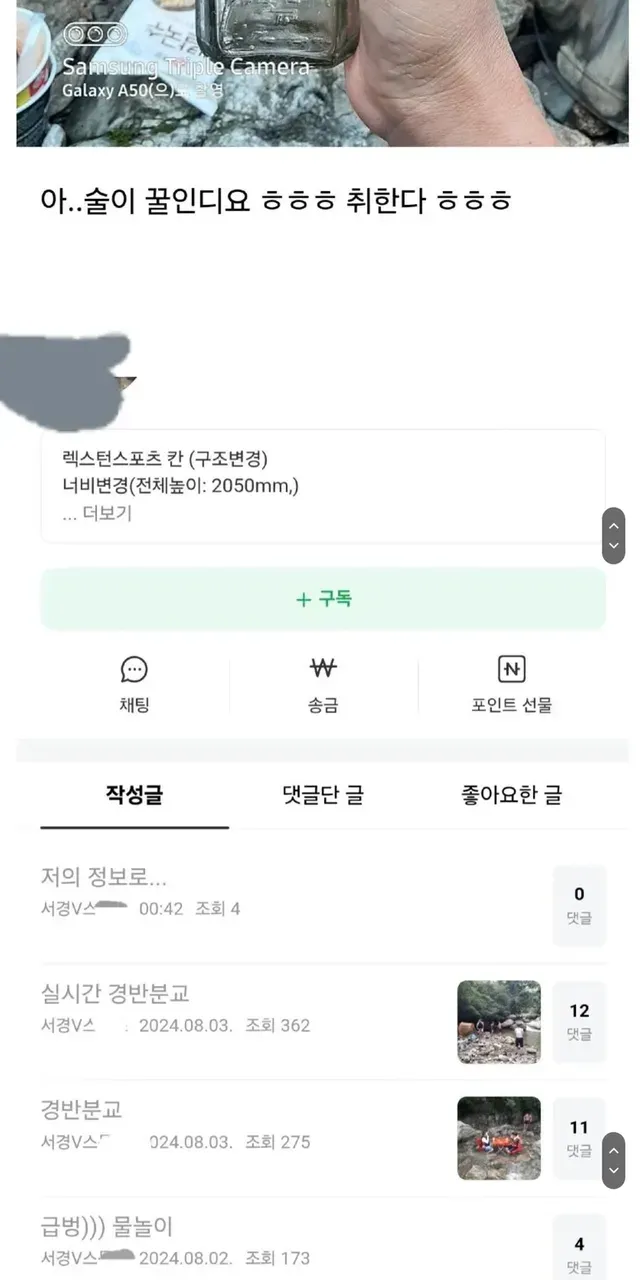Click the upper scroll-up chevron arrow
Viewport: 640px width, 1280px height.
614,525
